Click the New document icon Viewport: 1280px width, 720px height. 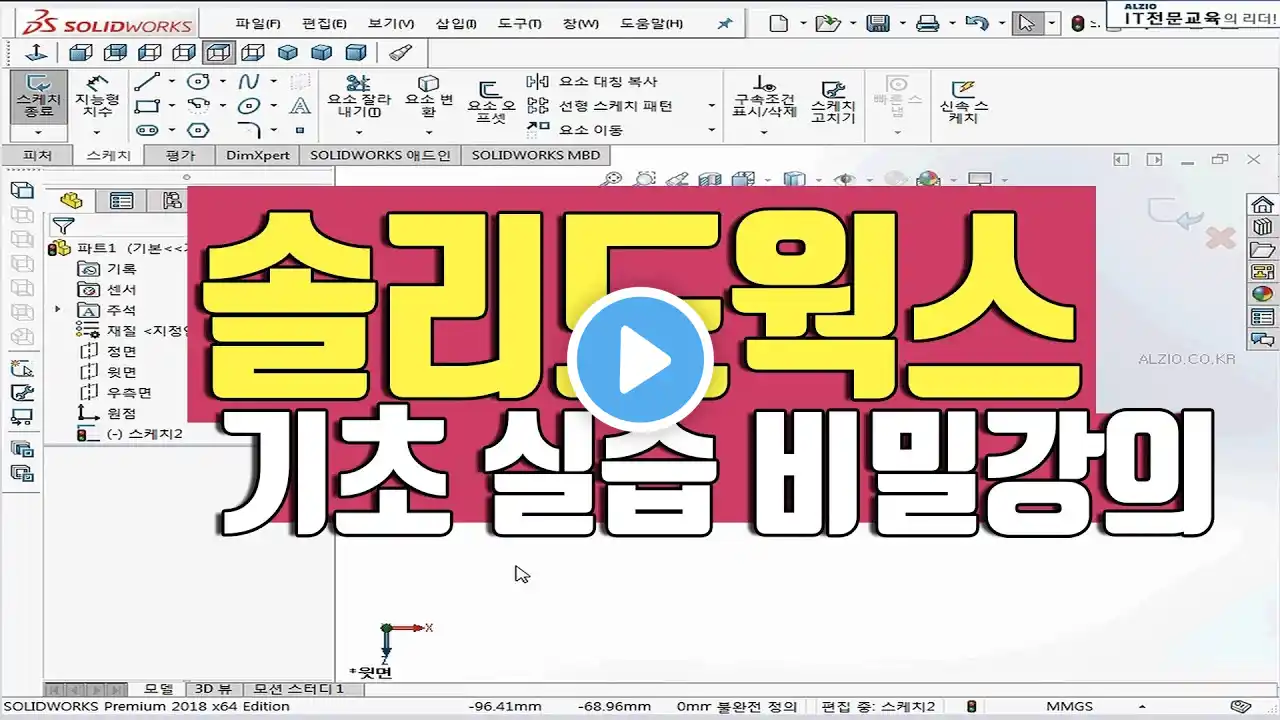pyautogui.click(x=778, y=23)
